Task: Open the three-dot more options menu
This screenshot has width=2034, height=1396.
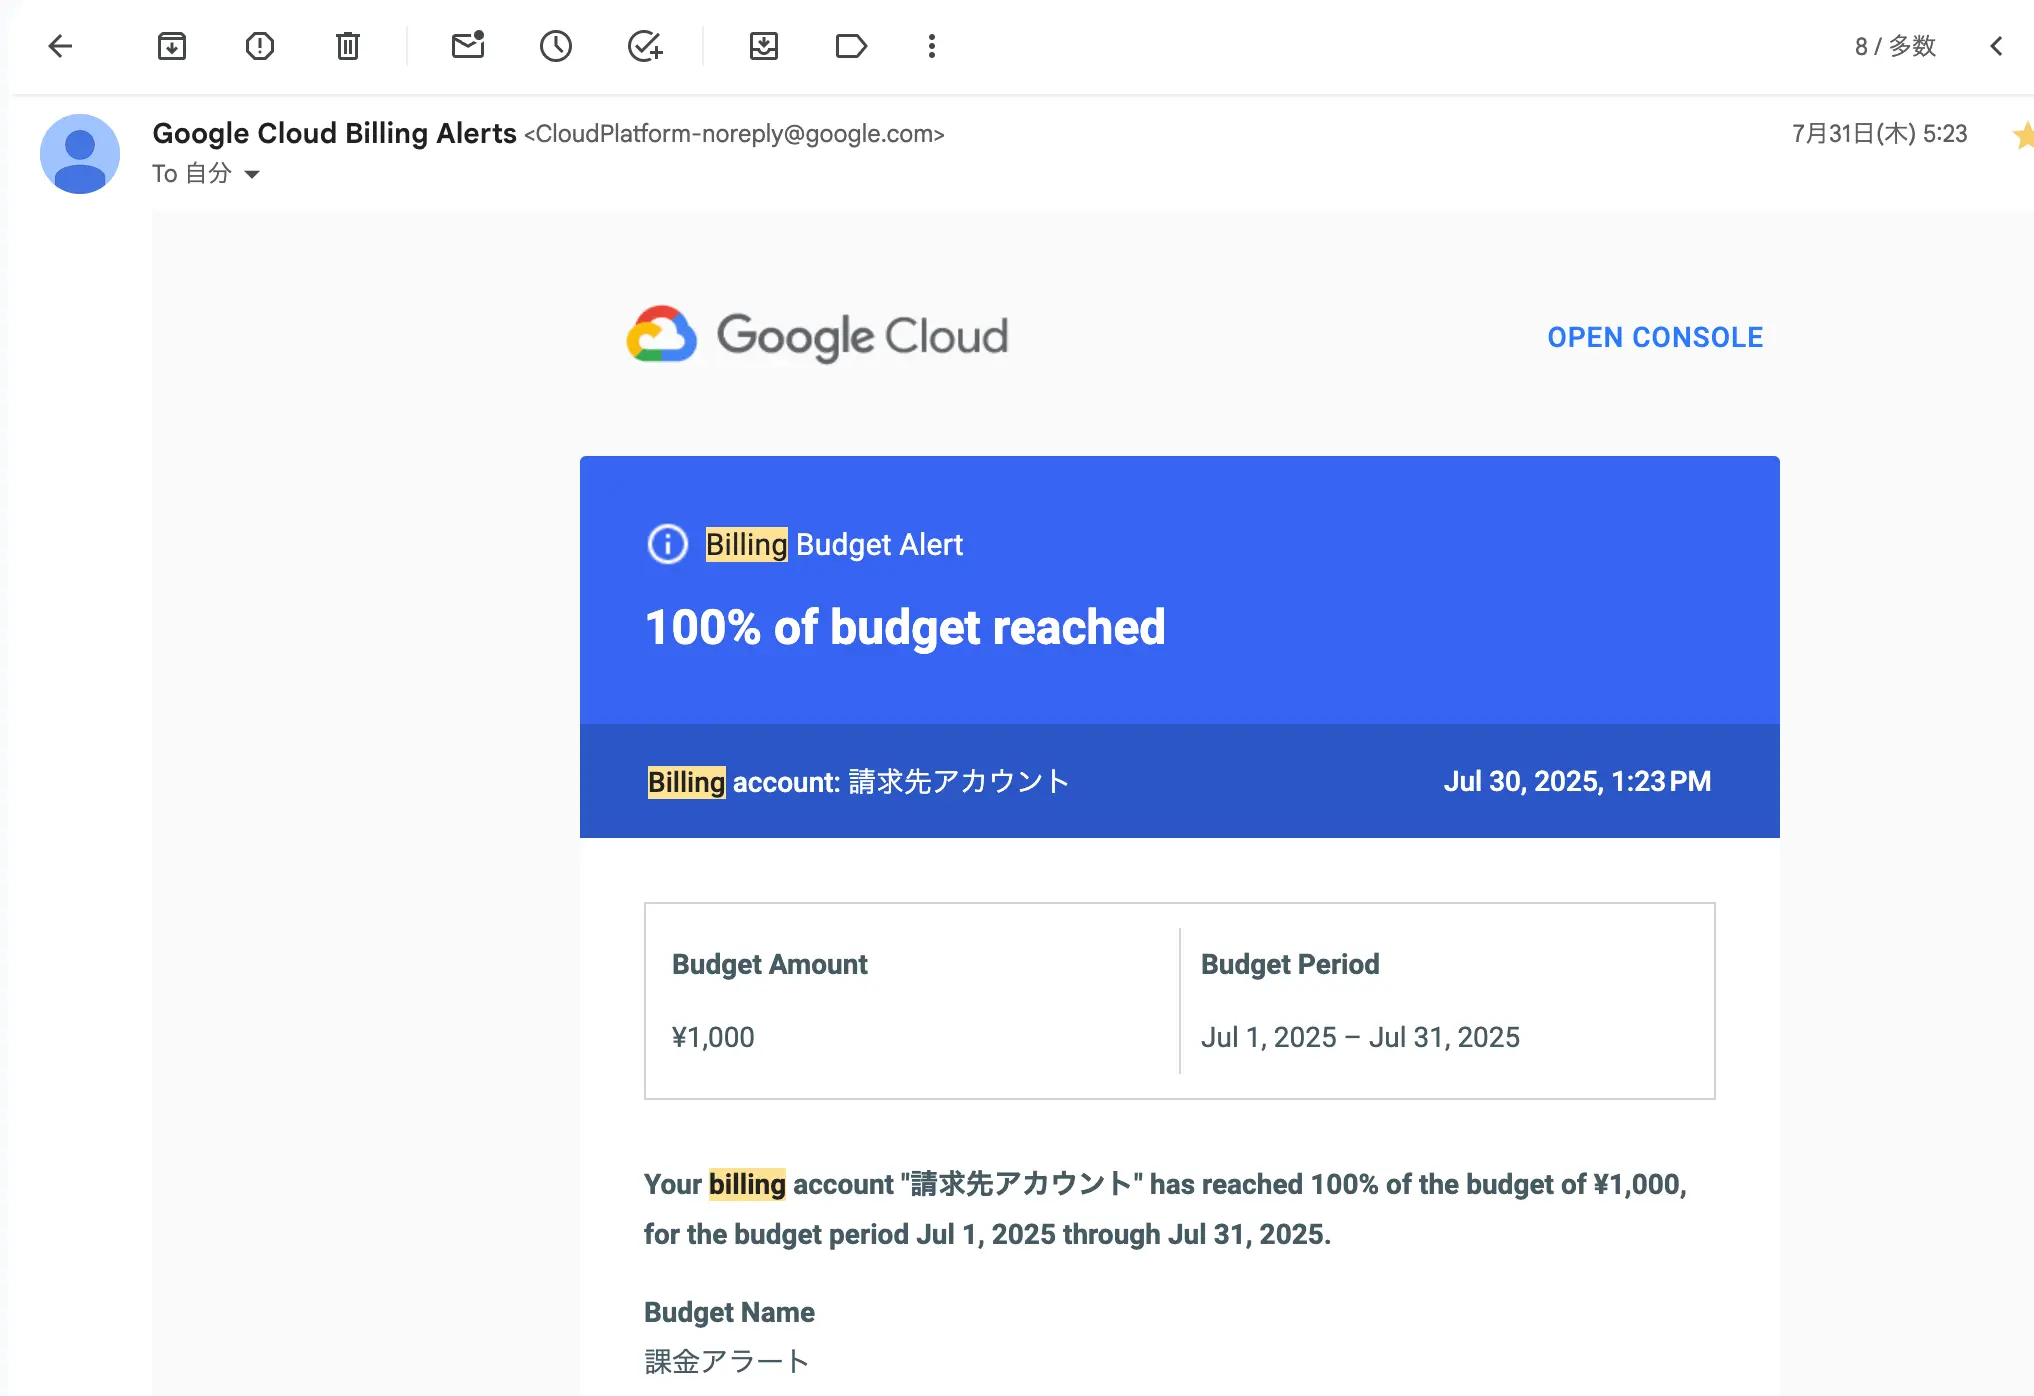Action: pos(931,46)
